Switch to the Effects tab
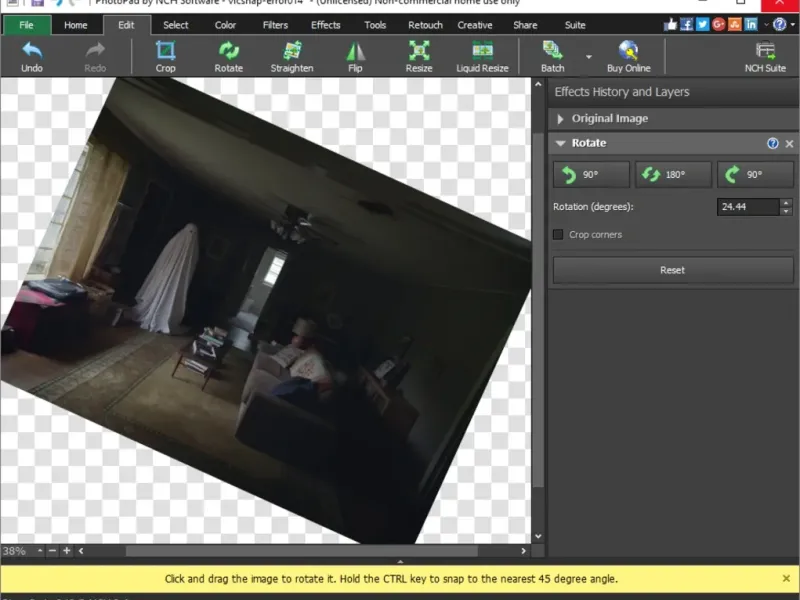The width and height of the screenshot is (800, 600). (x=326, y=25)
